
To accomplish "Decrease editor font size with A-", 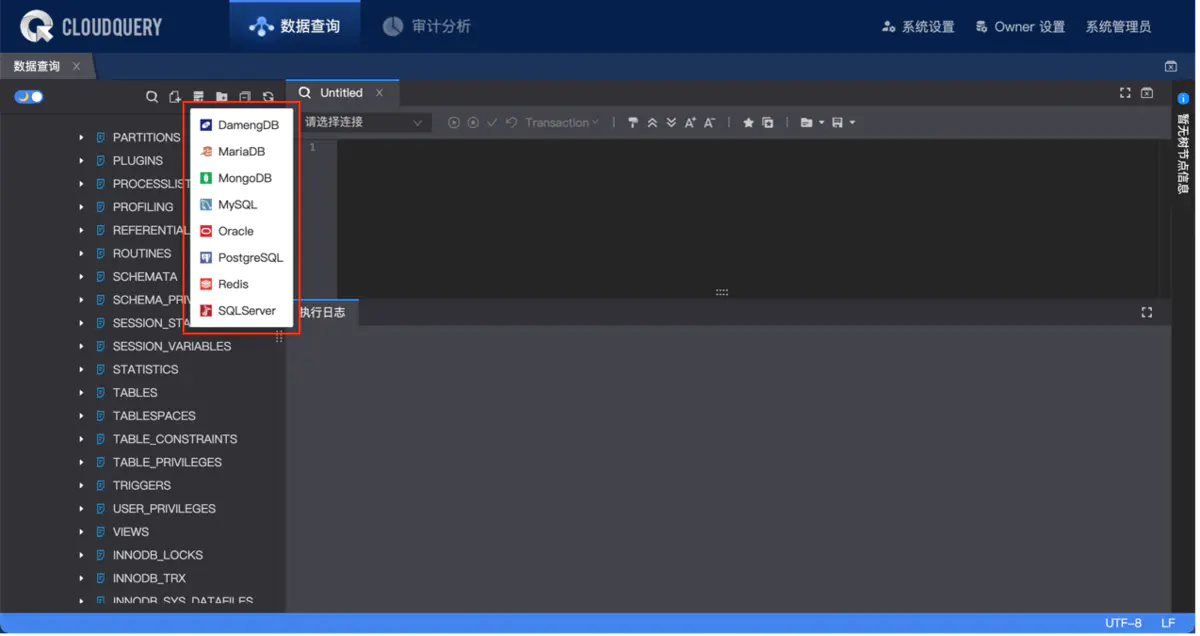I will (x=709, y=123).
